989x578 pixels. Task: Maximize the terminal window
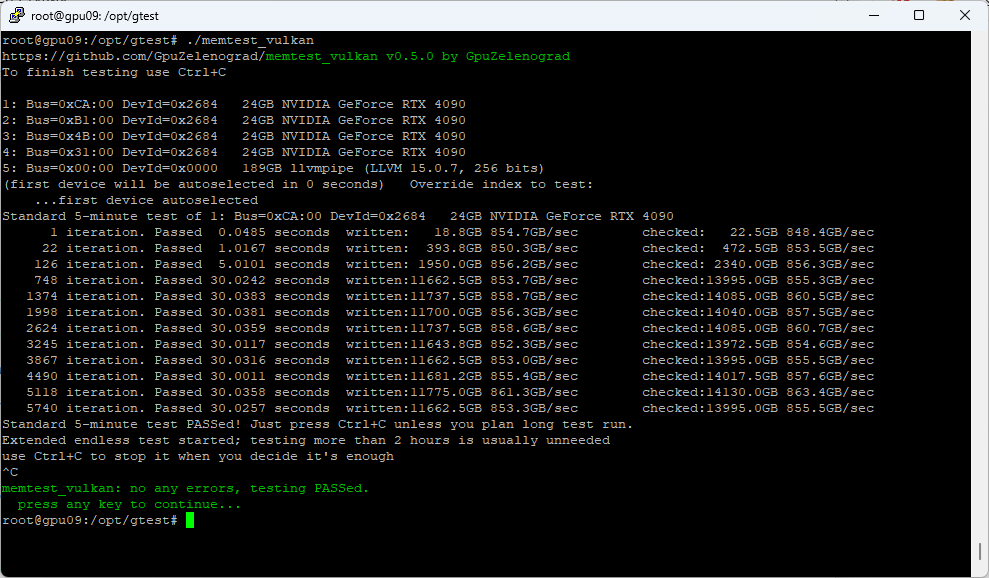pos(919,15)
